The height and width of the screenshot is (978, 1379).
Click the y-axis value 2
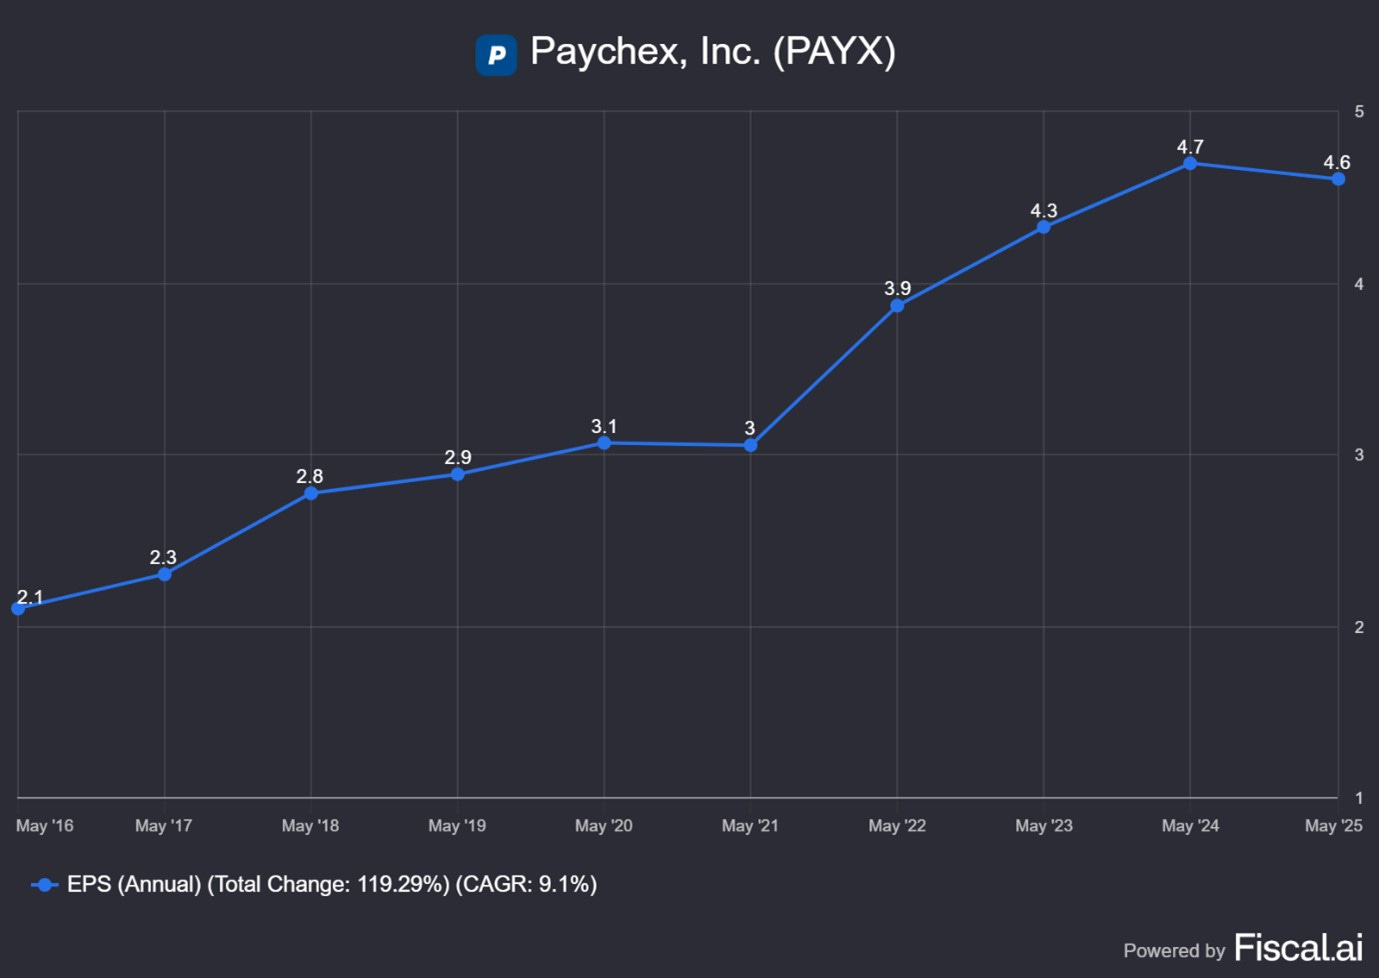pyautogui.click(x=1359, y=627)
